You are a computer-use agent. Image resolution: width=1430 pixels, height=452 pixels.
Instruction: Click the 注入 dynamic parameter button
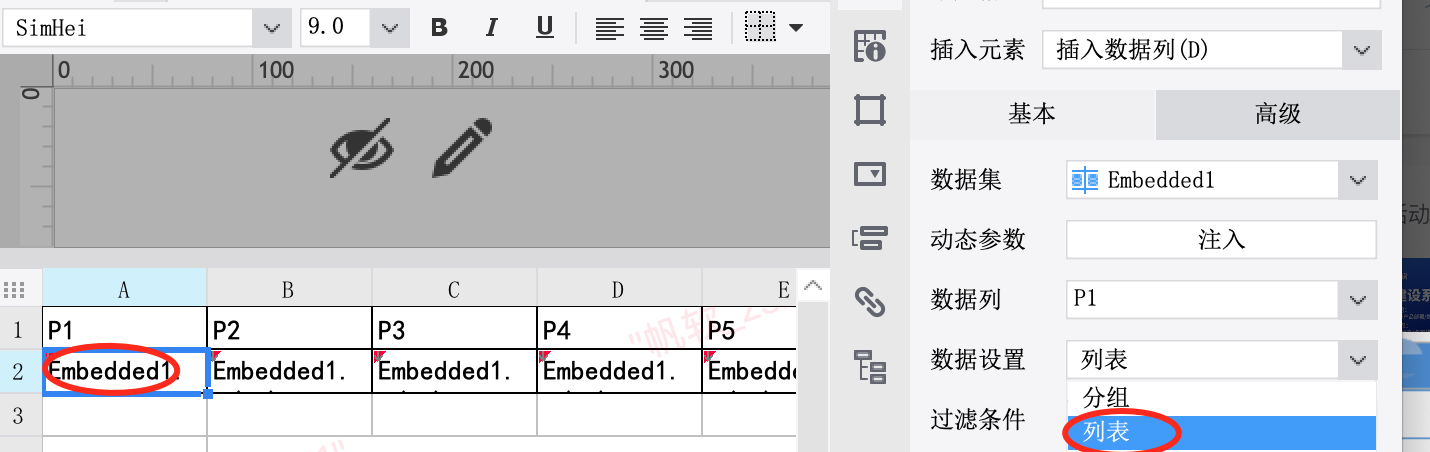1221,240
